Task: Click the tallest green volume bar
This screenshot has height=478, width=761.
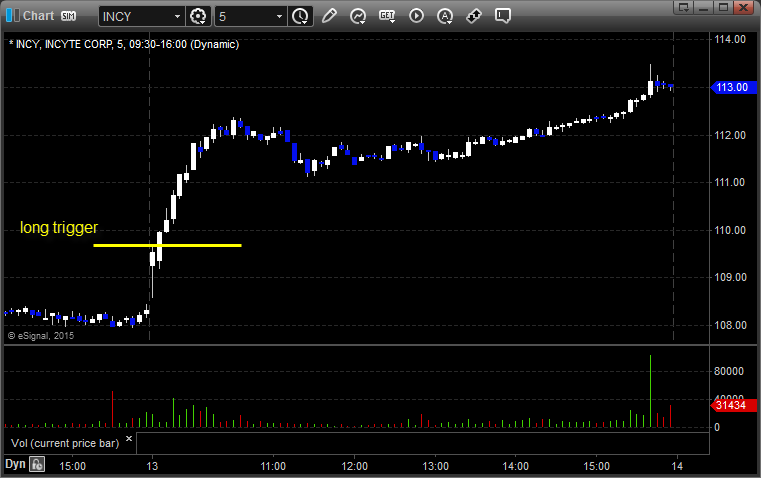Action: click(x=650, y=391)
